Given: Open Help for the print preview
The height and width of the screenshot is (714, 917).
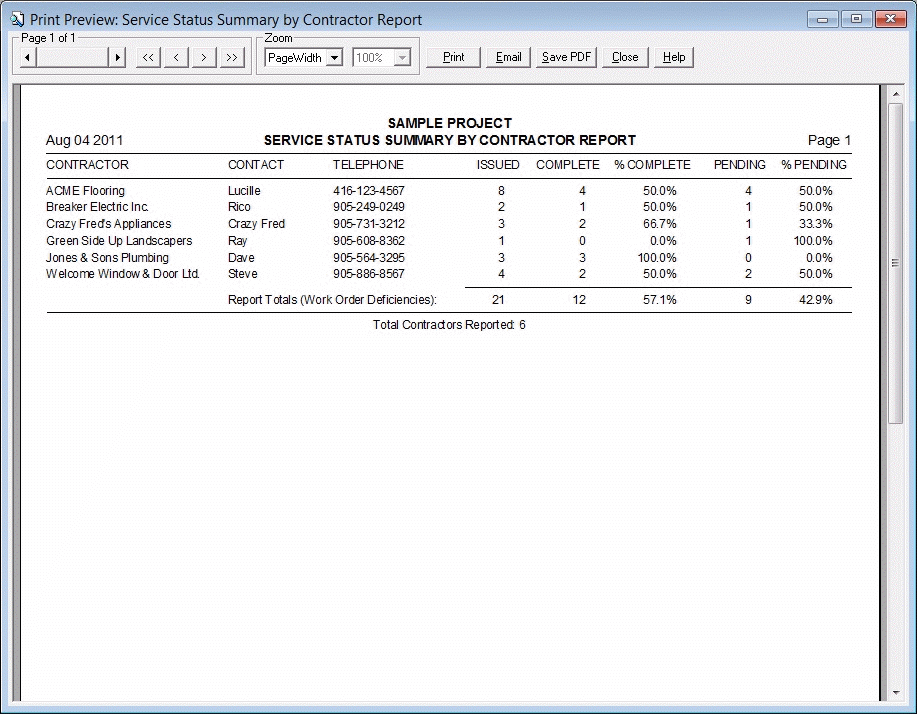Looking at the screenshot, I should point(674,57).
